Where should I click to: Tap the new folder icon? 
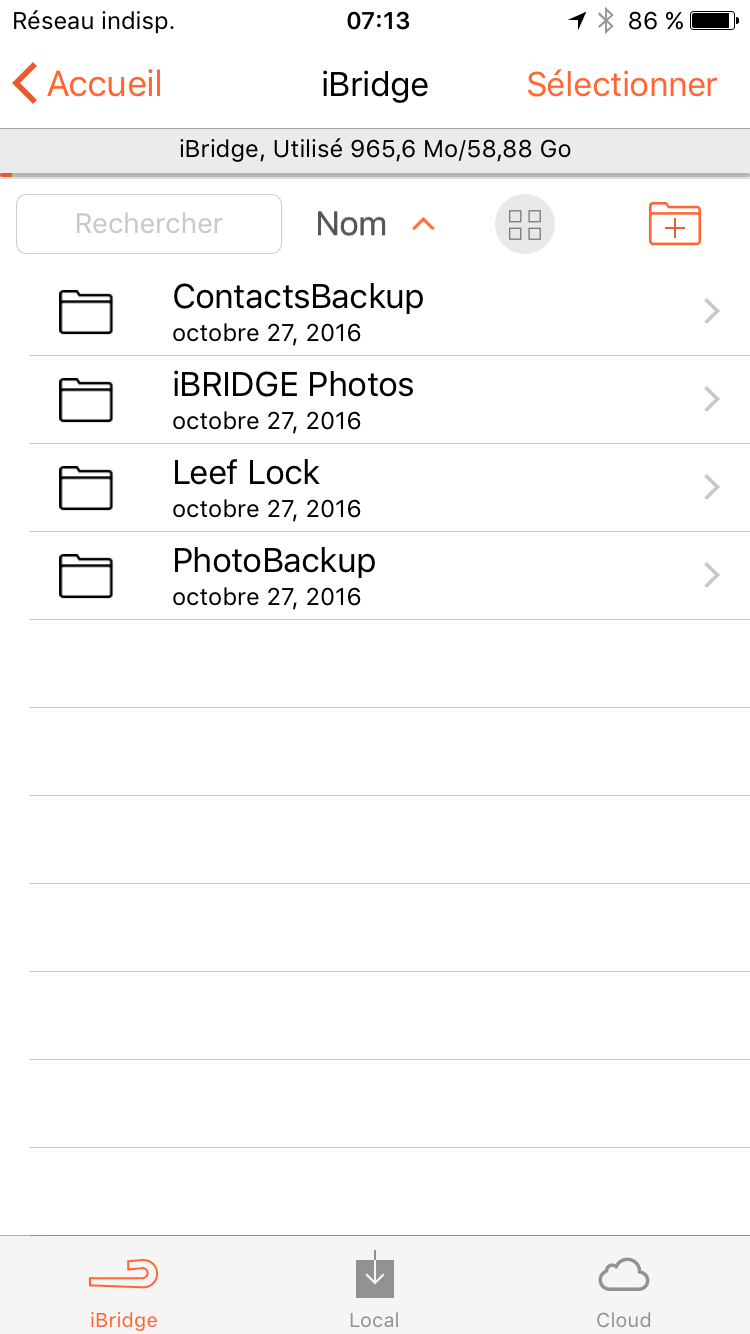click(675, 224)
